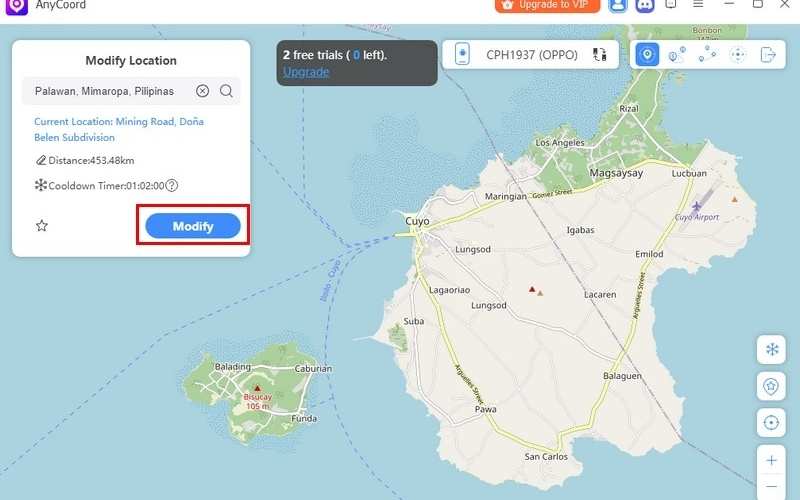Open the Cooldown Timer help icon
This screenshot has width=800, height=500.
pos(172,185)
